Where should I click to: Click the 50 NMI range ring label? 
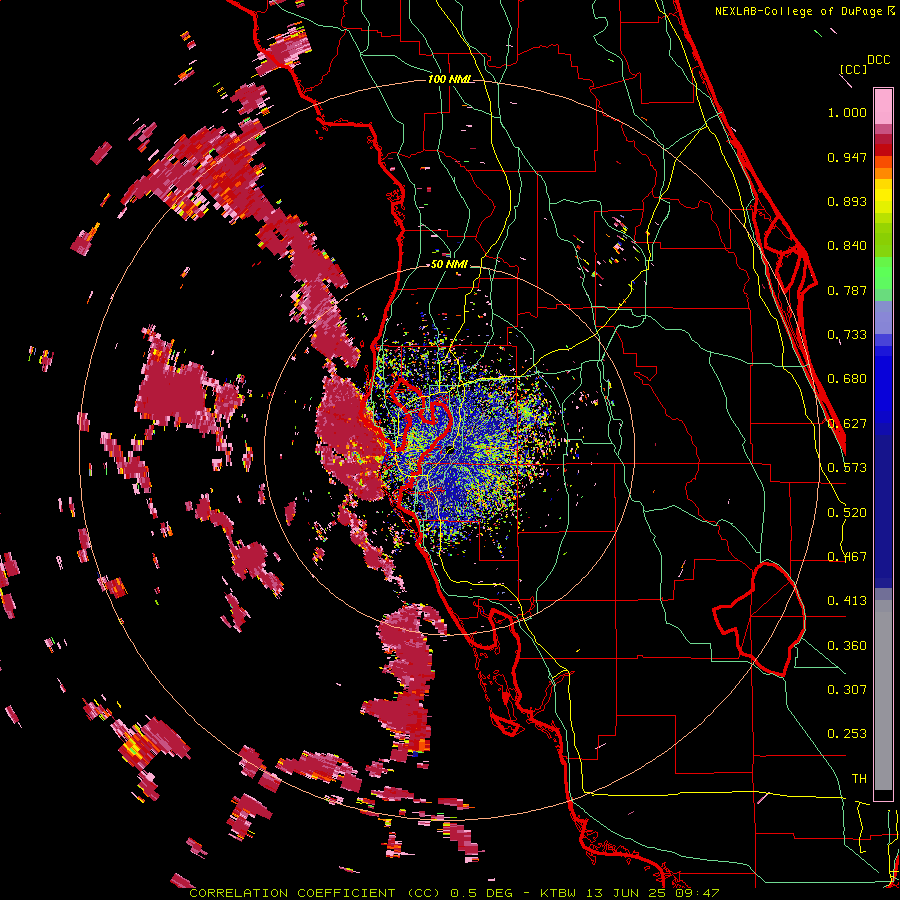(x=449, y=265)
